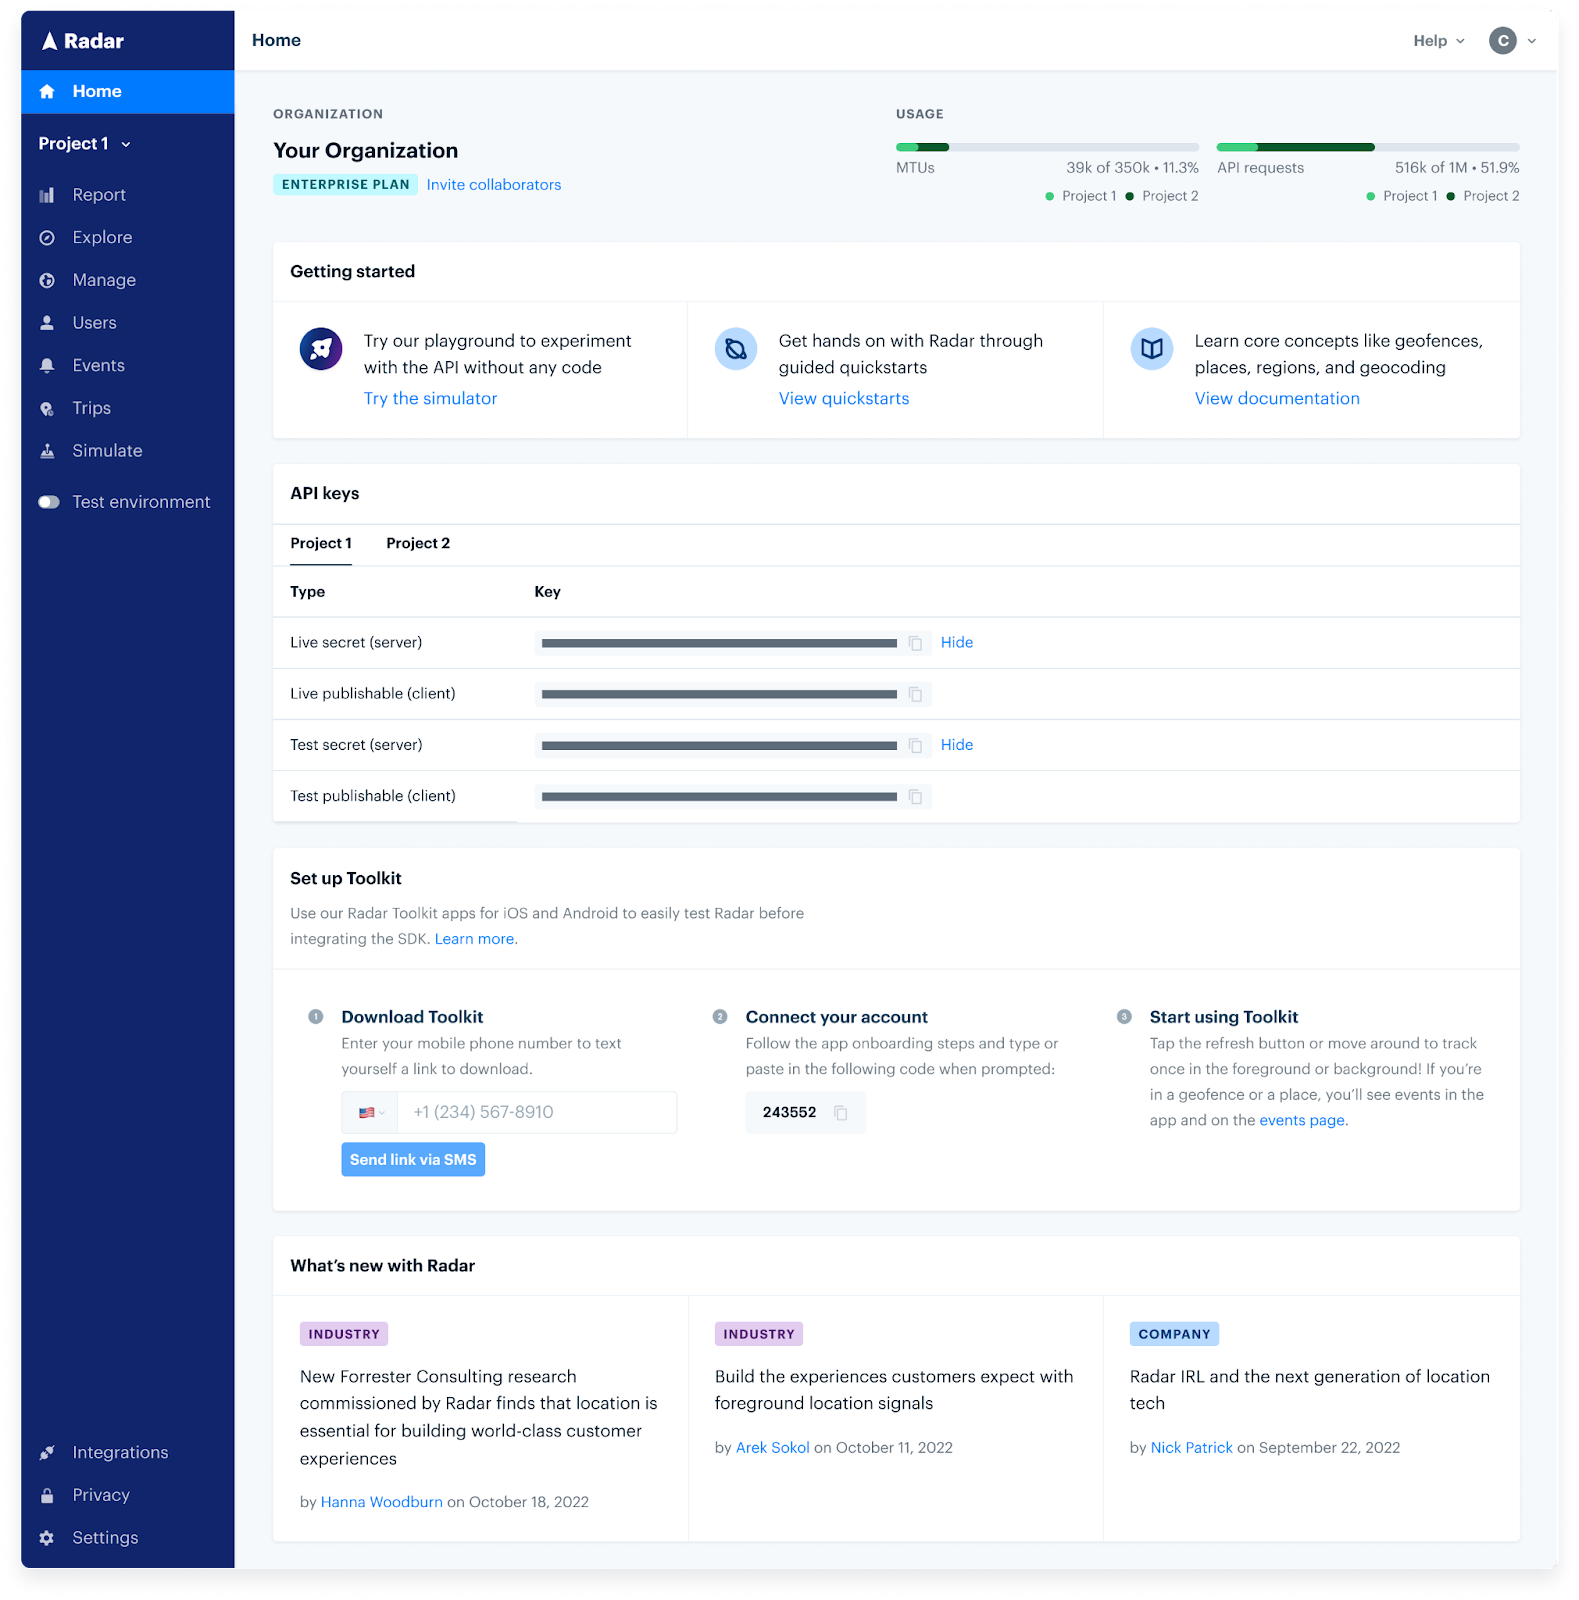Click the MTUs usage progress bar

click(1047, 147)
